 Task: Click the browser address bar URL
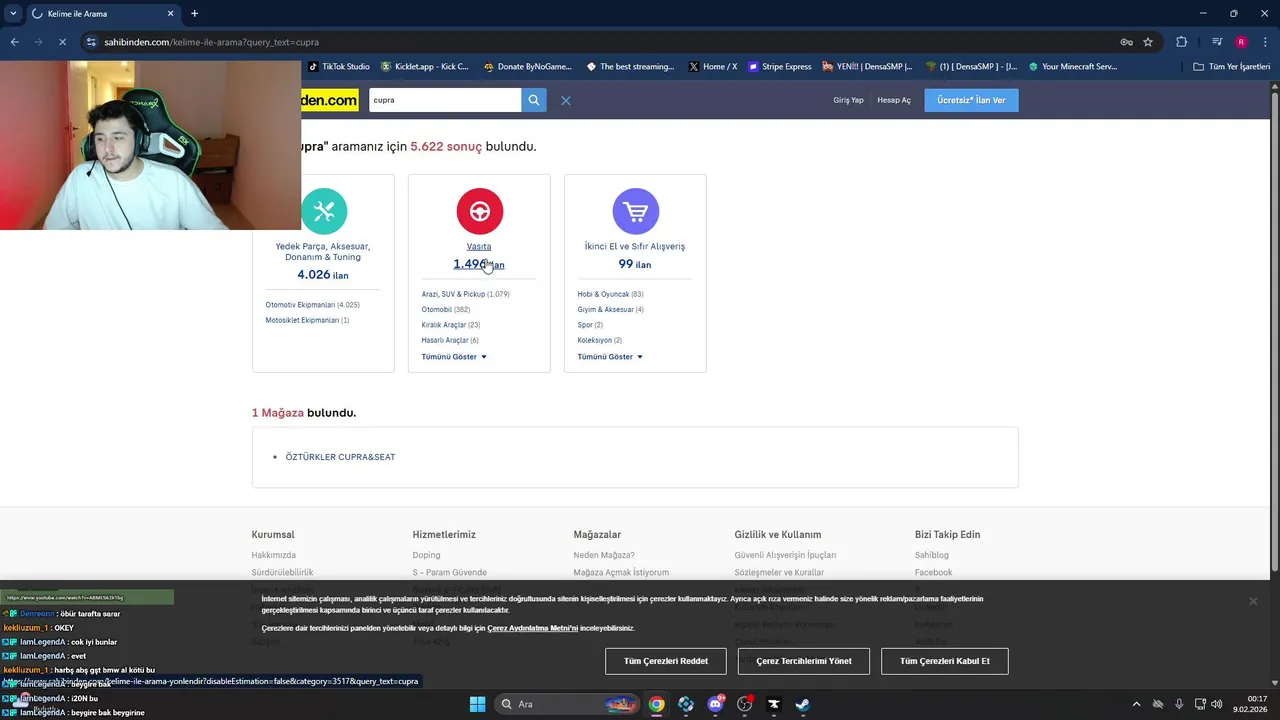212,42
